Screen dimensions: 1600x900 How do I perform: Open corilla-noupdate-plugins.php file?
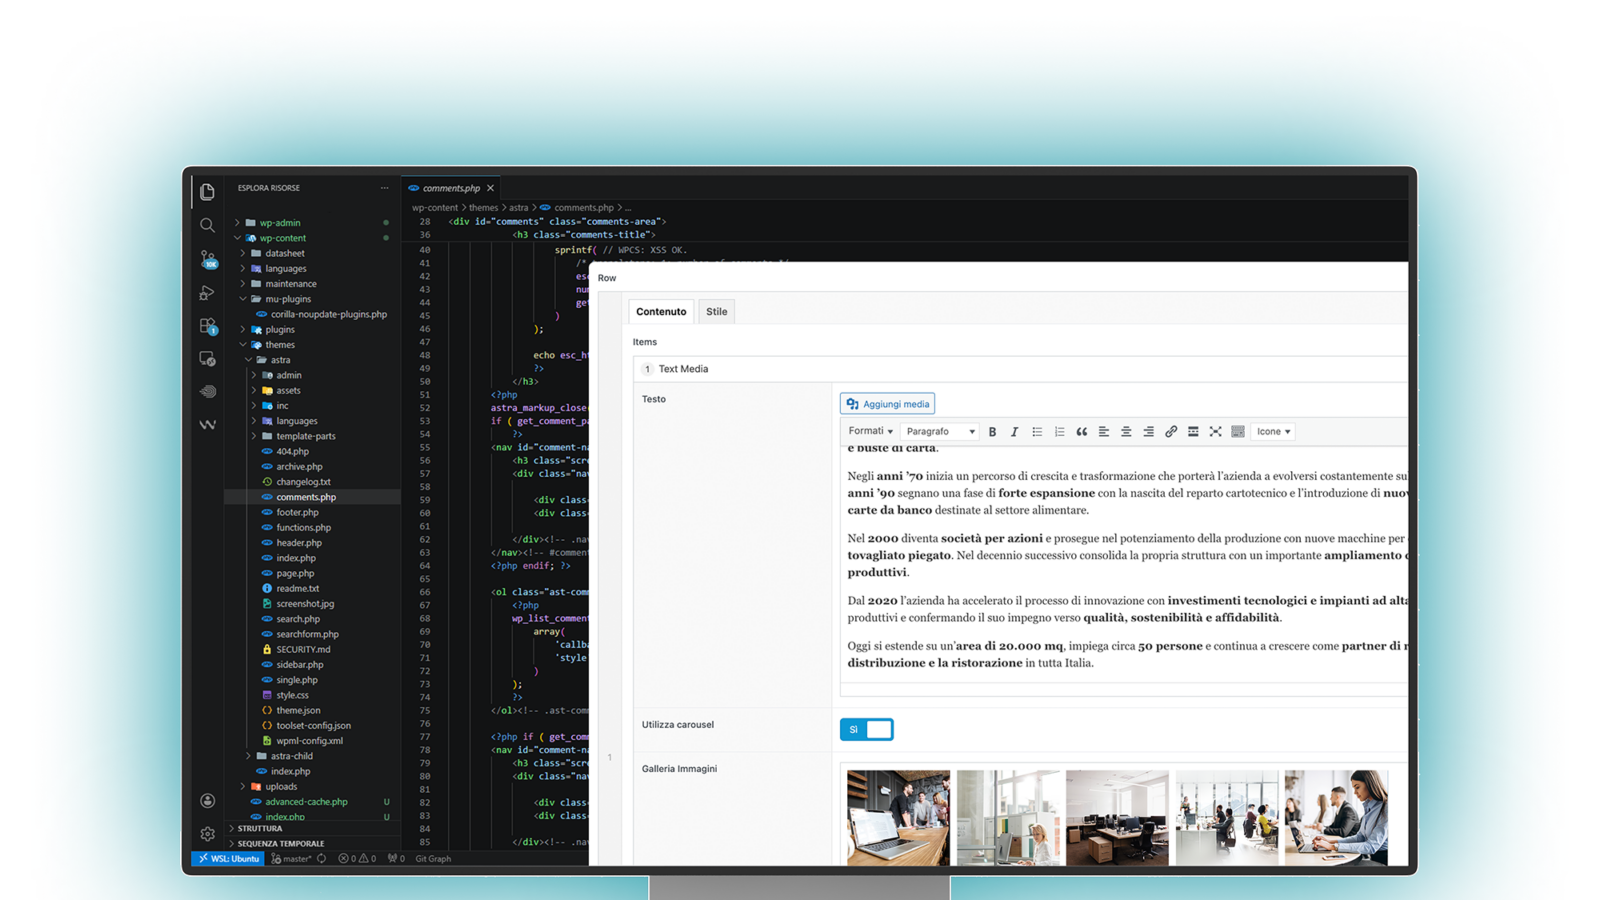(x=328, y=314)
